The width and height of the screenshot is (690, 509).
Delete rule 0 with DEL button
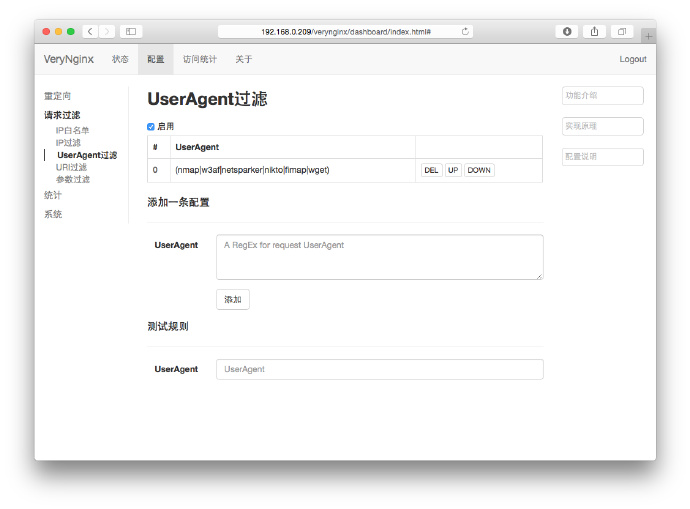[431, 170]
